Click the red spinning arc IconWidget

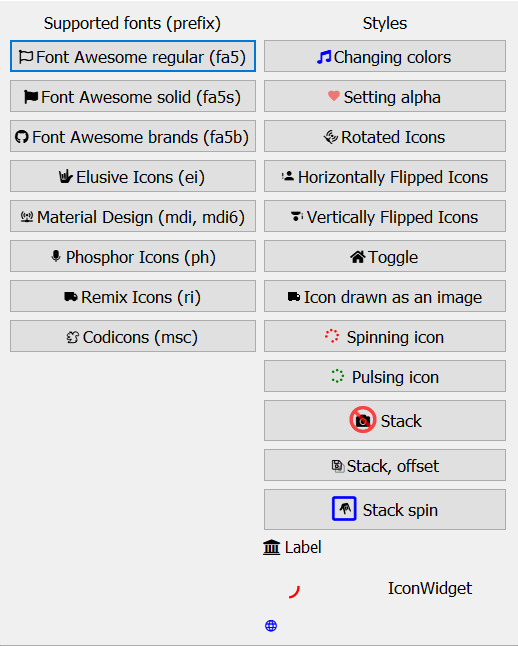(x=294, y=592)
